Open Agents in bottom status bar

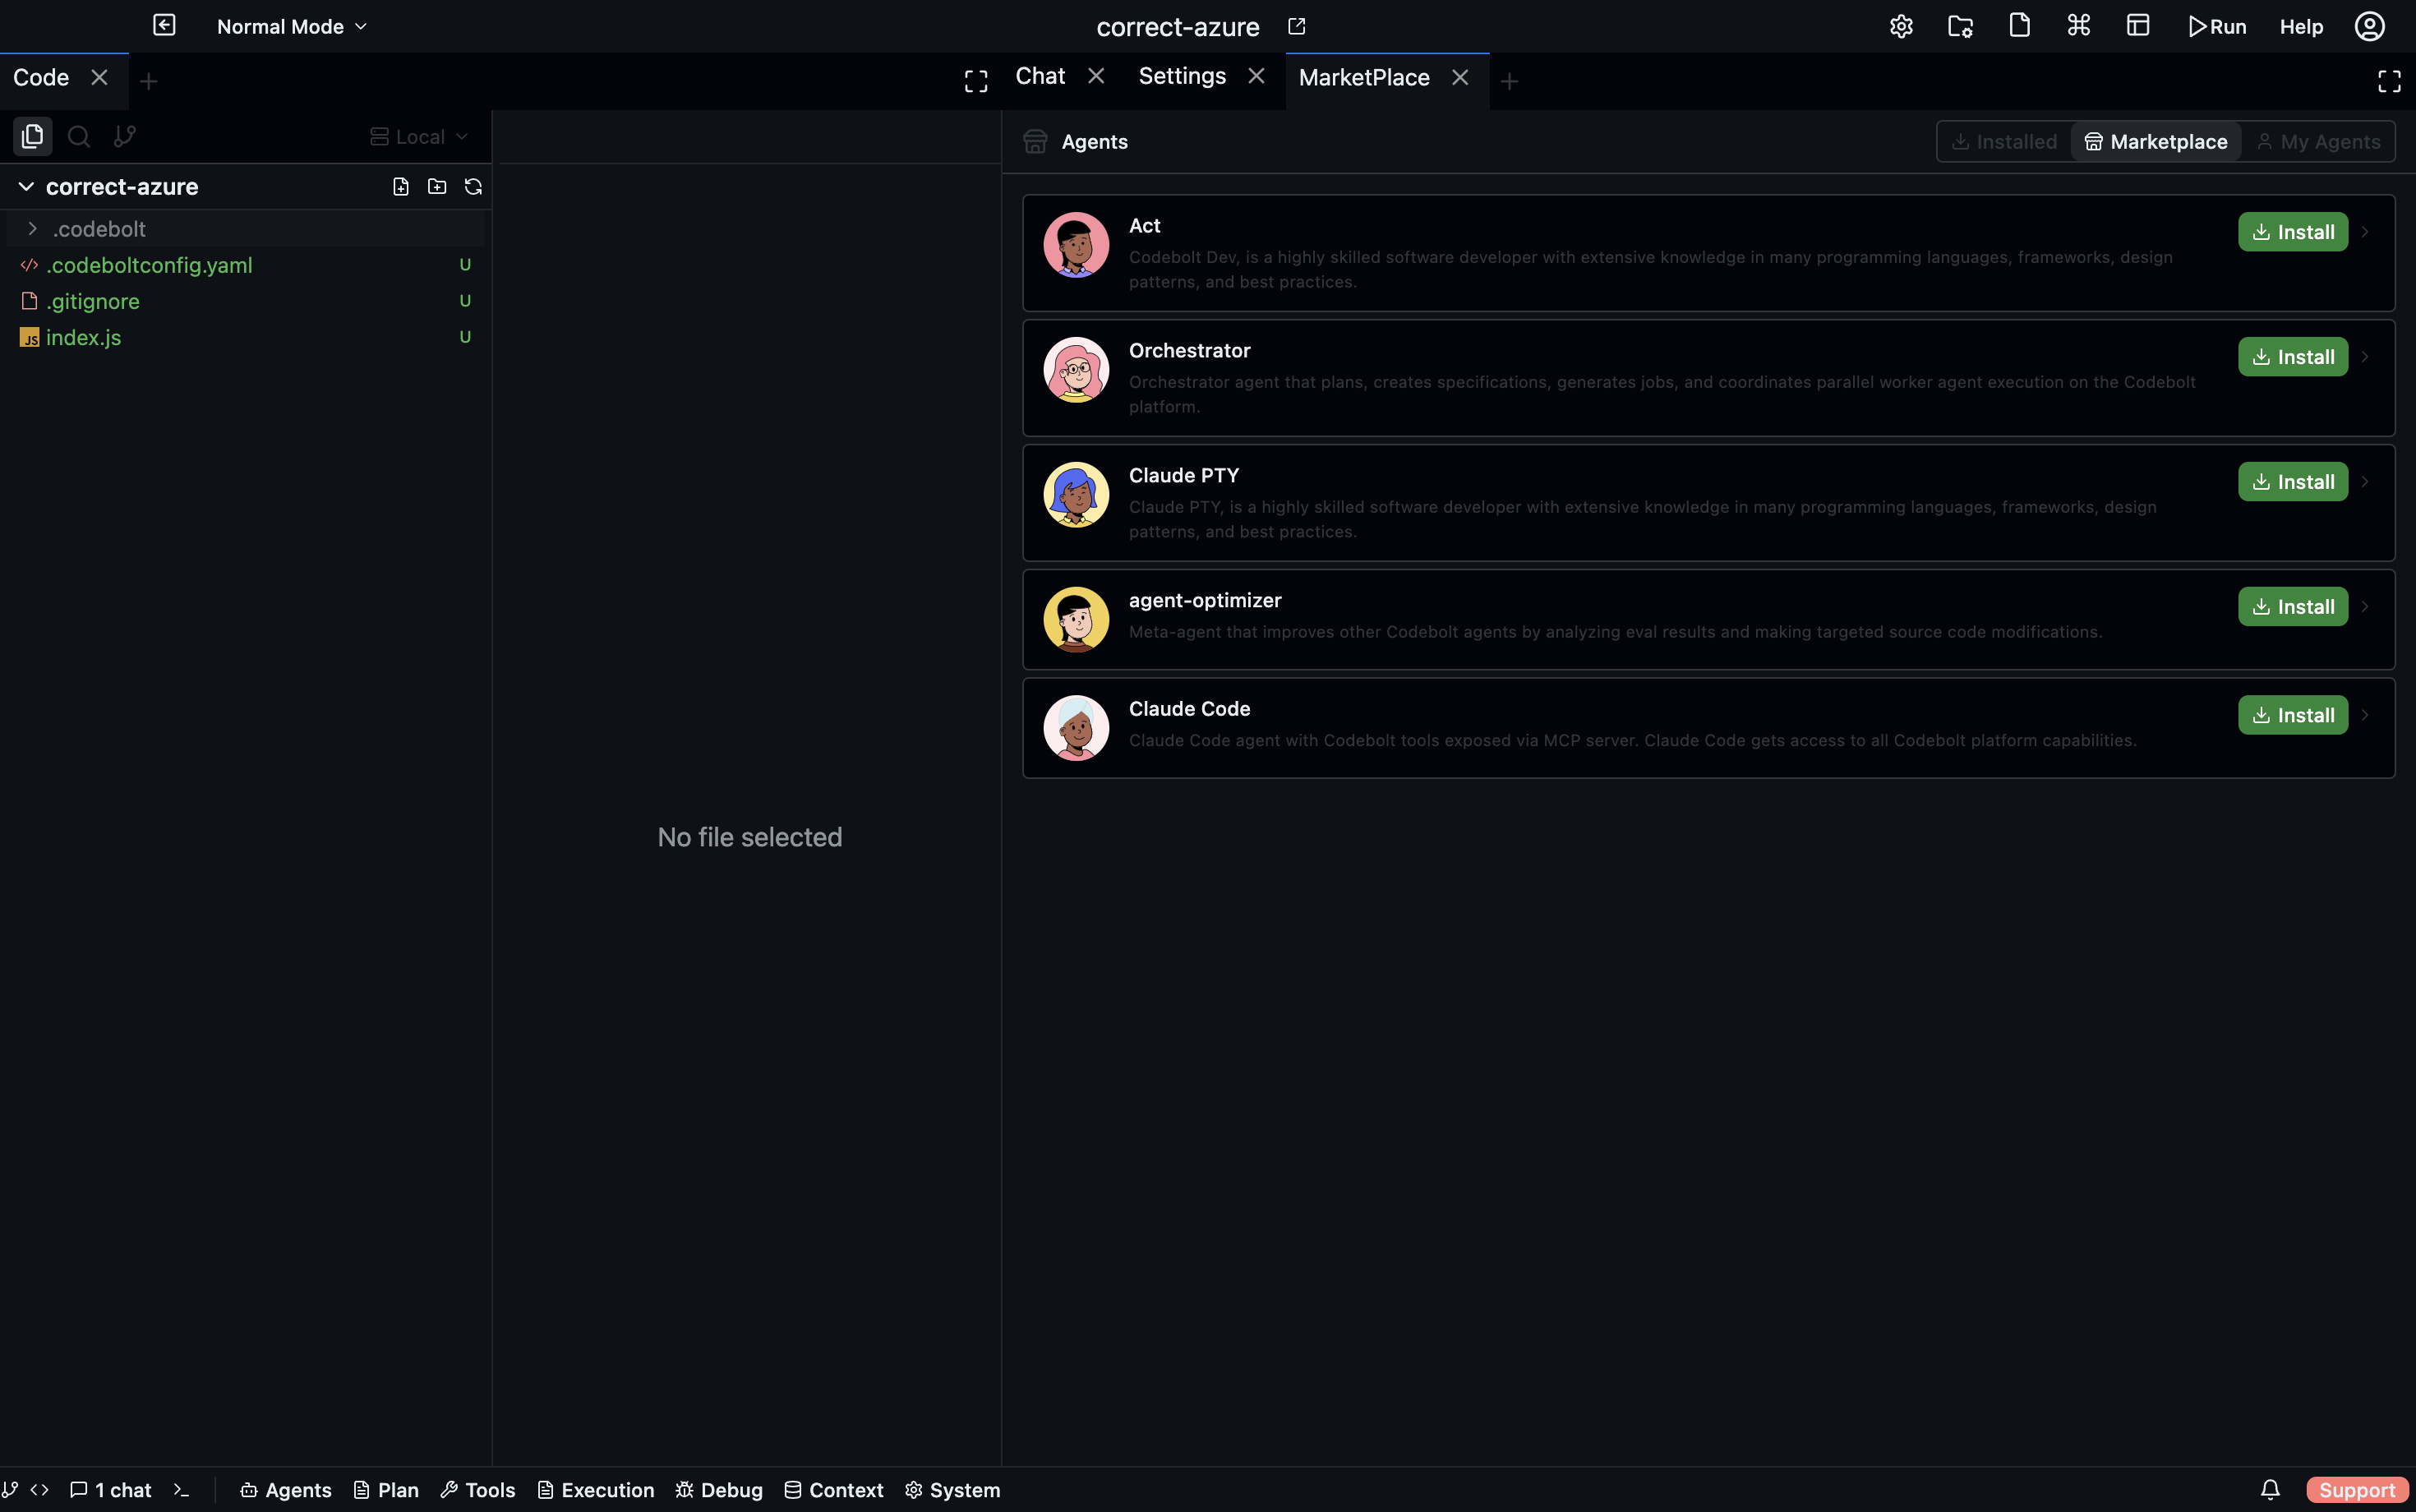click(286, 1490)
